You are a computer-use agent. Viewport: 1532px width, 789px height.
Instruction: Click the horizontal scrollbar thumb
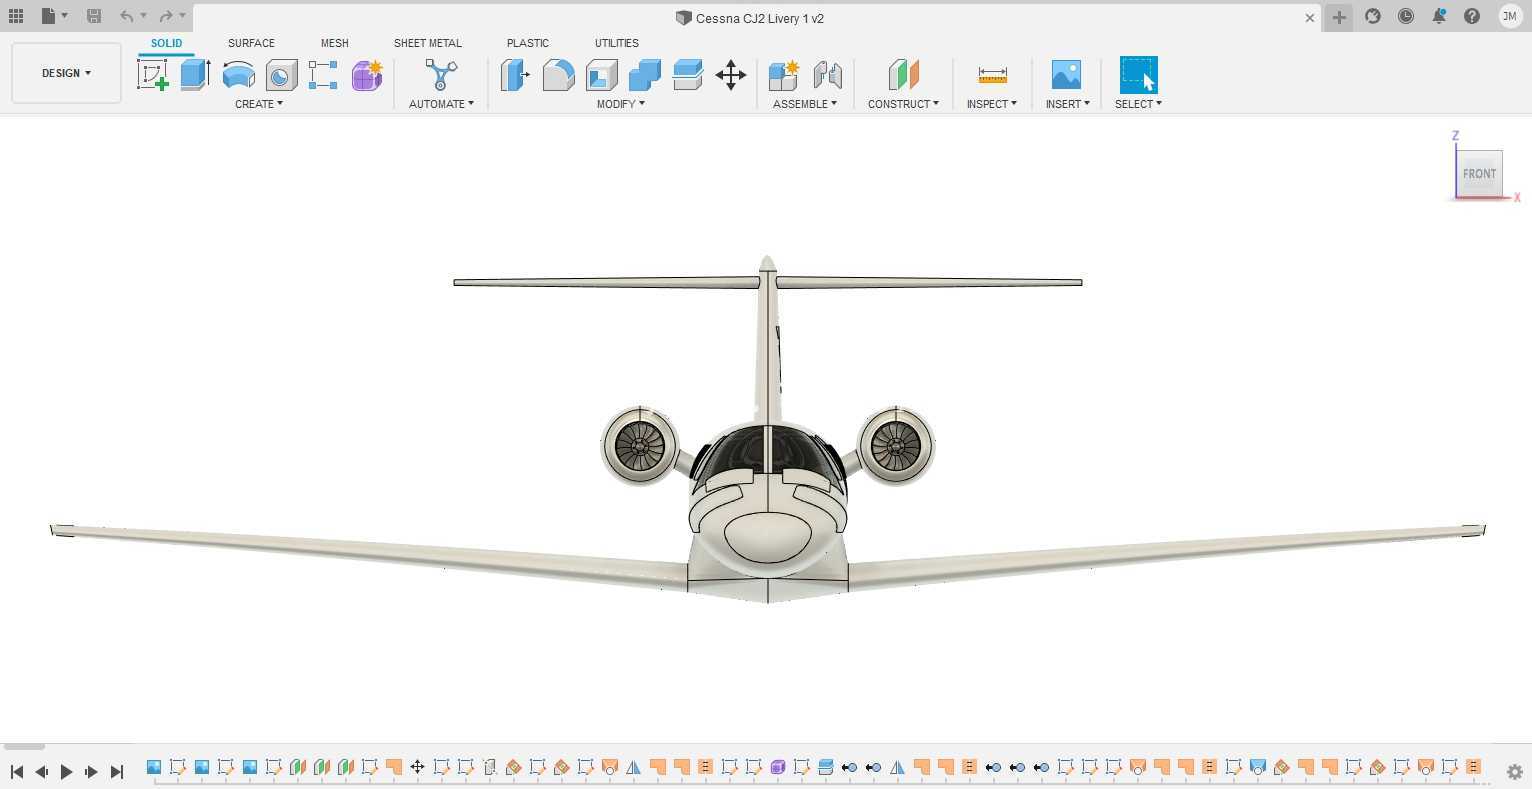24,746
